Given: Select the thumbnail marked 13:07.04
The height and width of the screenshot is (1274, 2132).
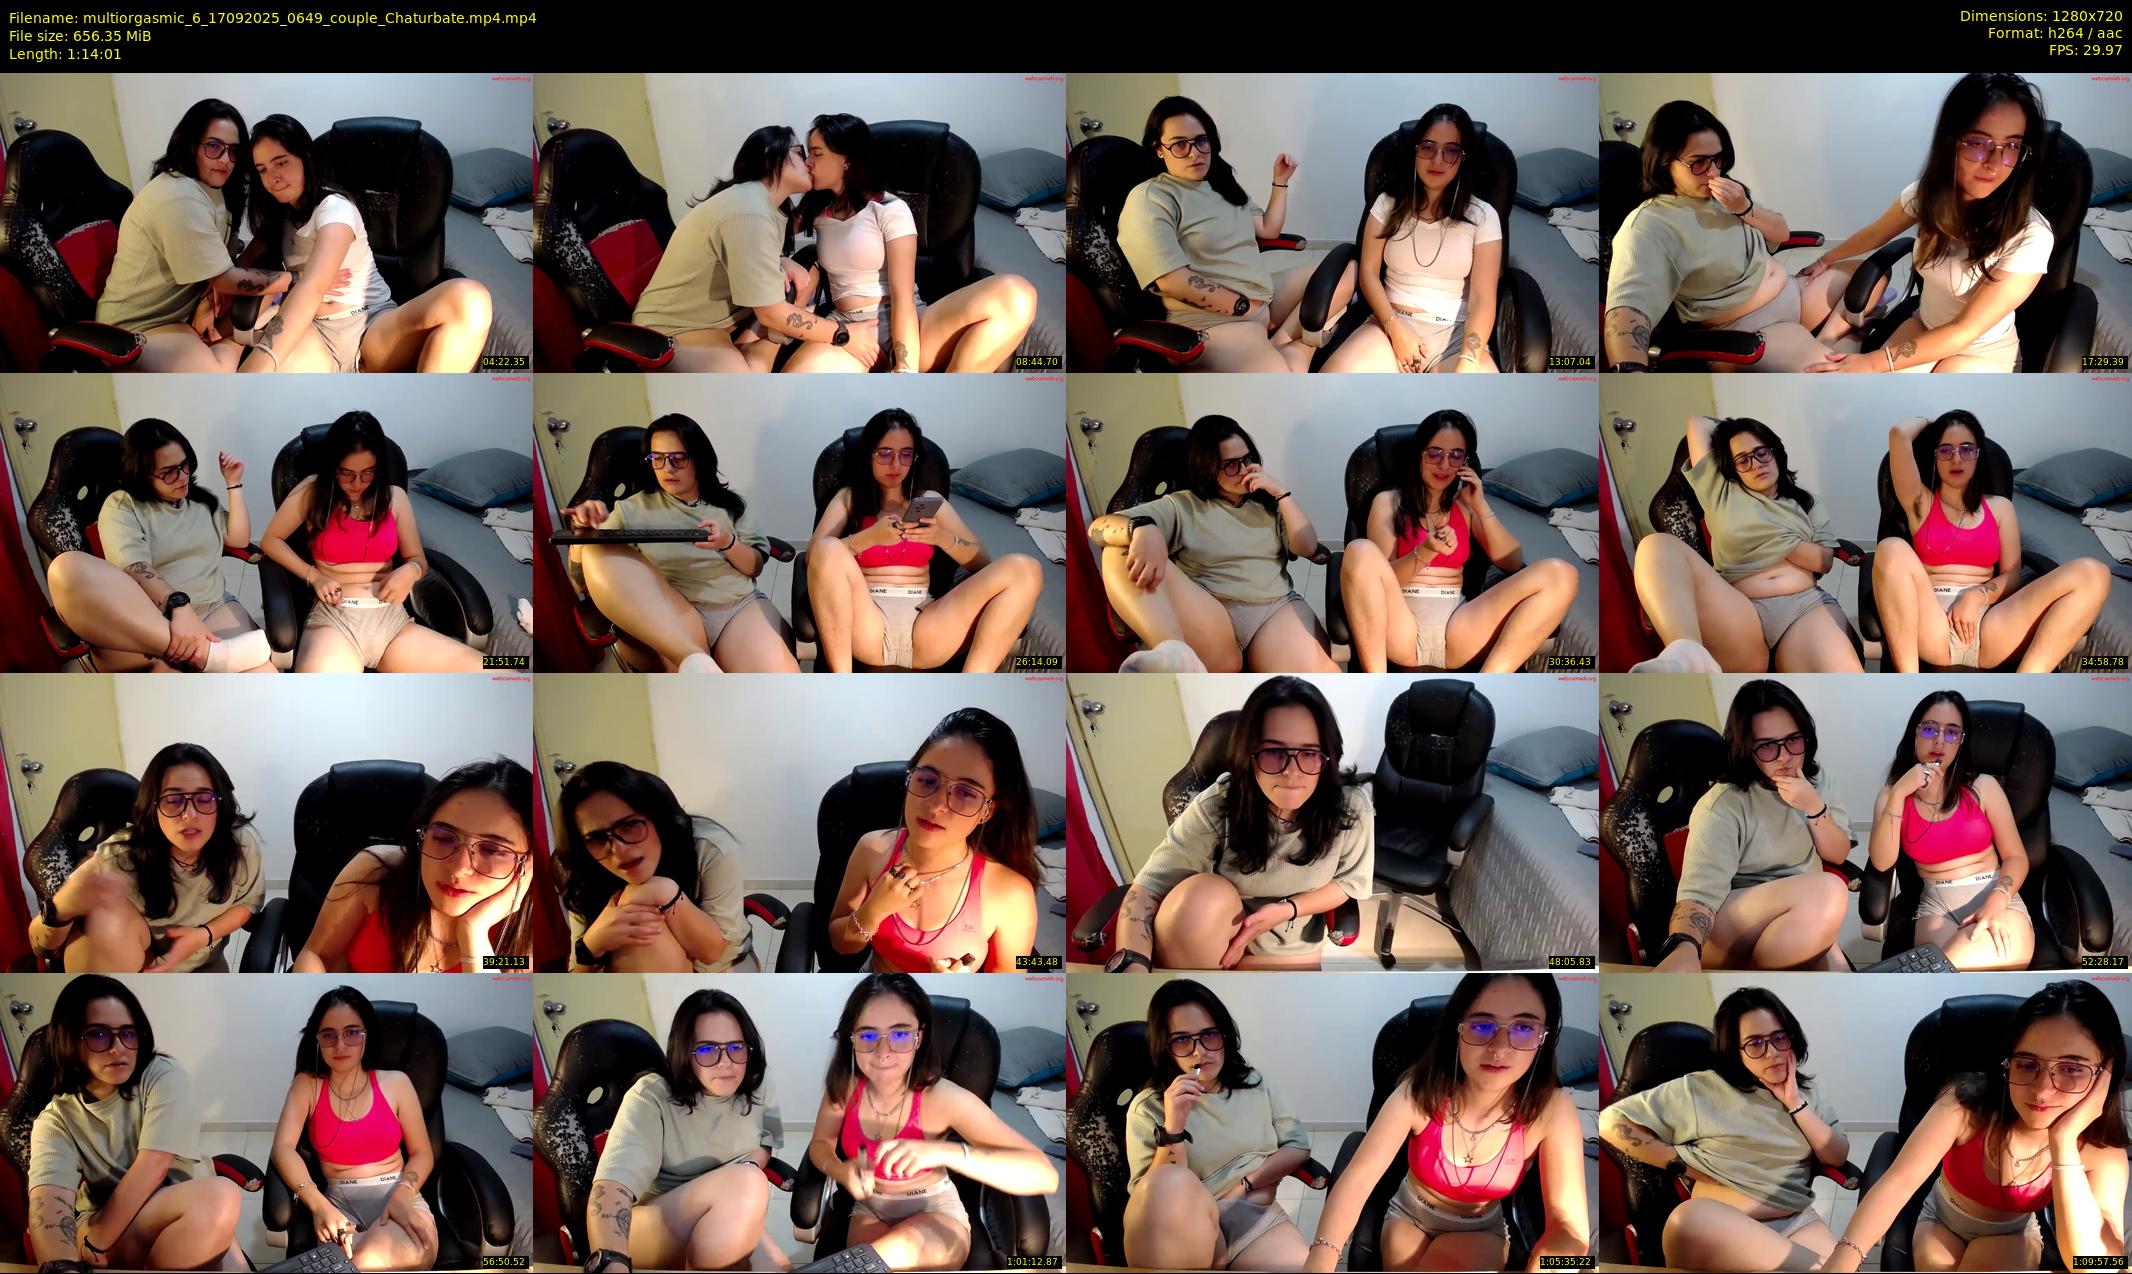Looking at the screenshot, I should coord(1332,222).
